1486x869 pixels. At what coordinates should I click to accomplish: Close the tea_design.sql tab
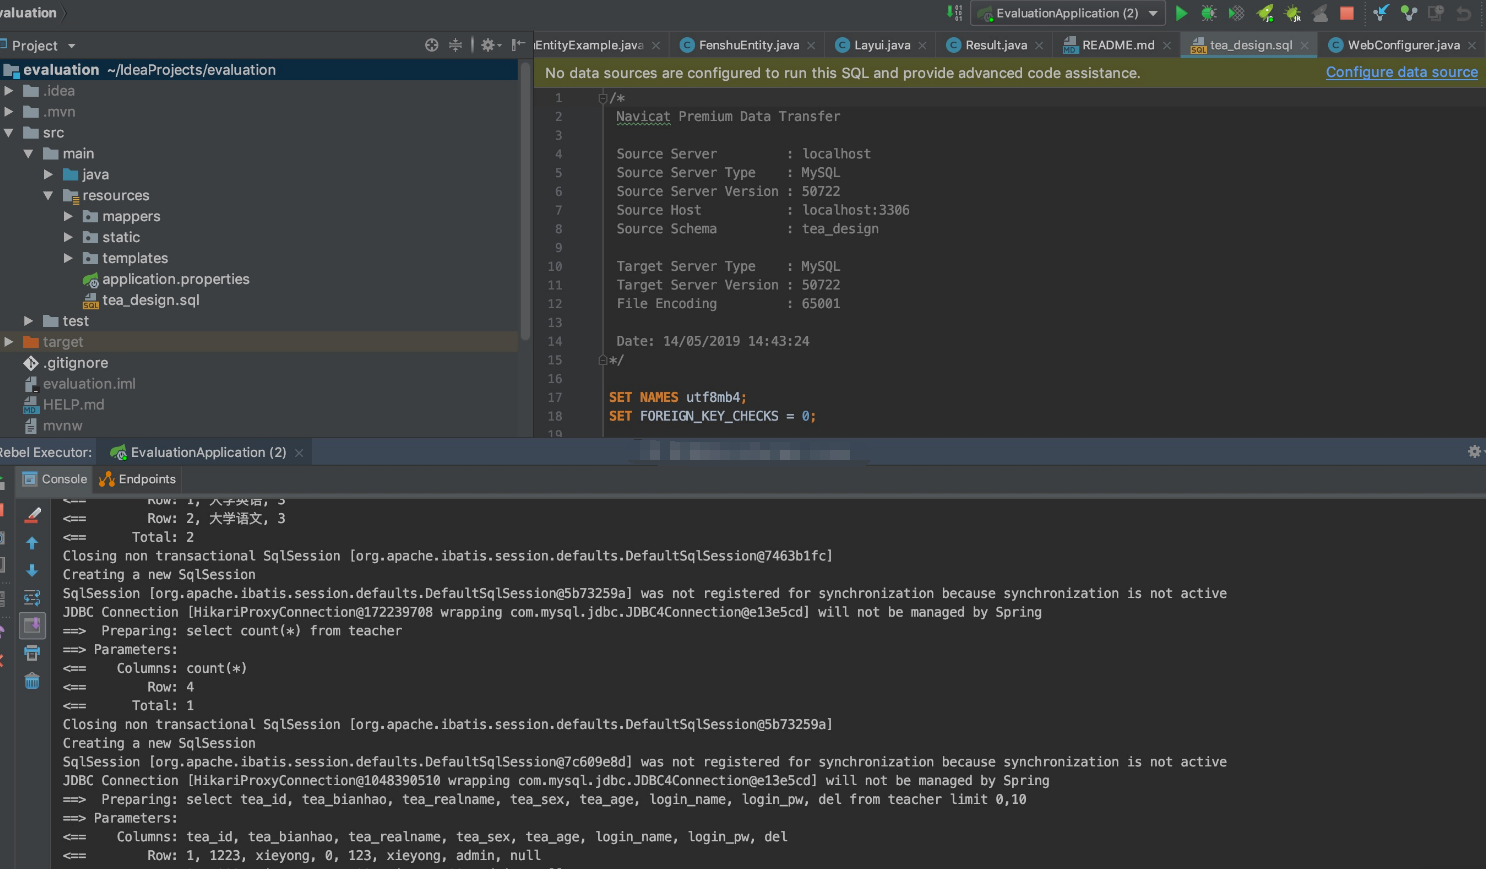coord(1305,46)
